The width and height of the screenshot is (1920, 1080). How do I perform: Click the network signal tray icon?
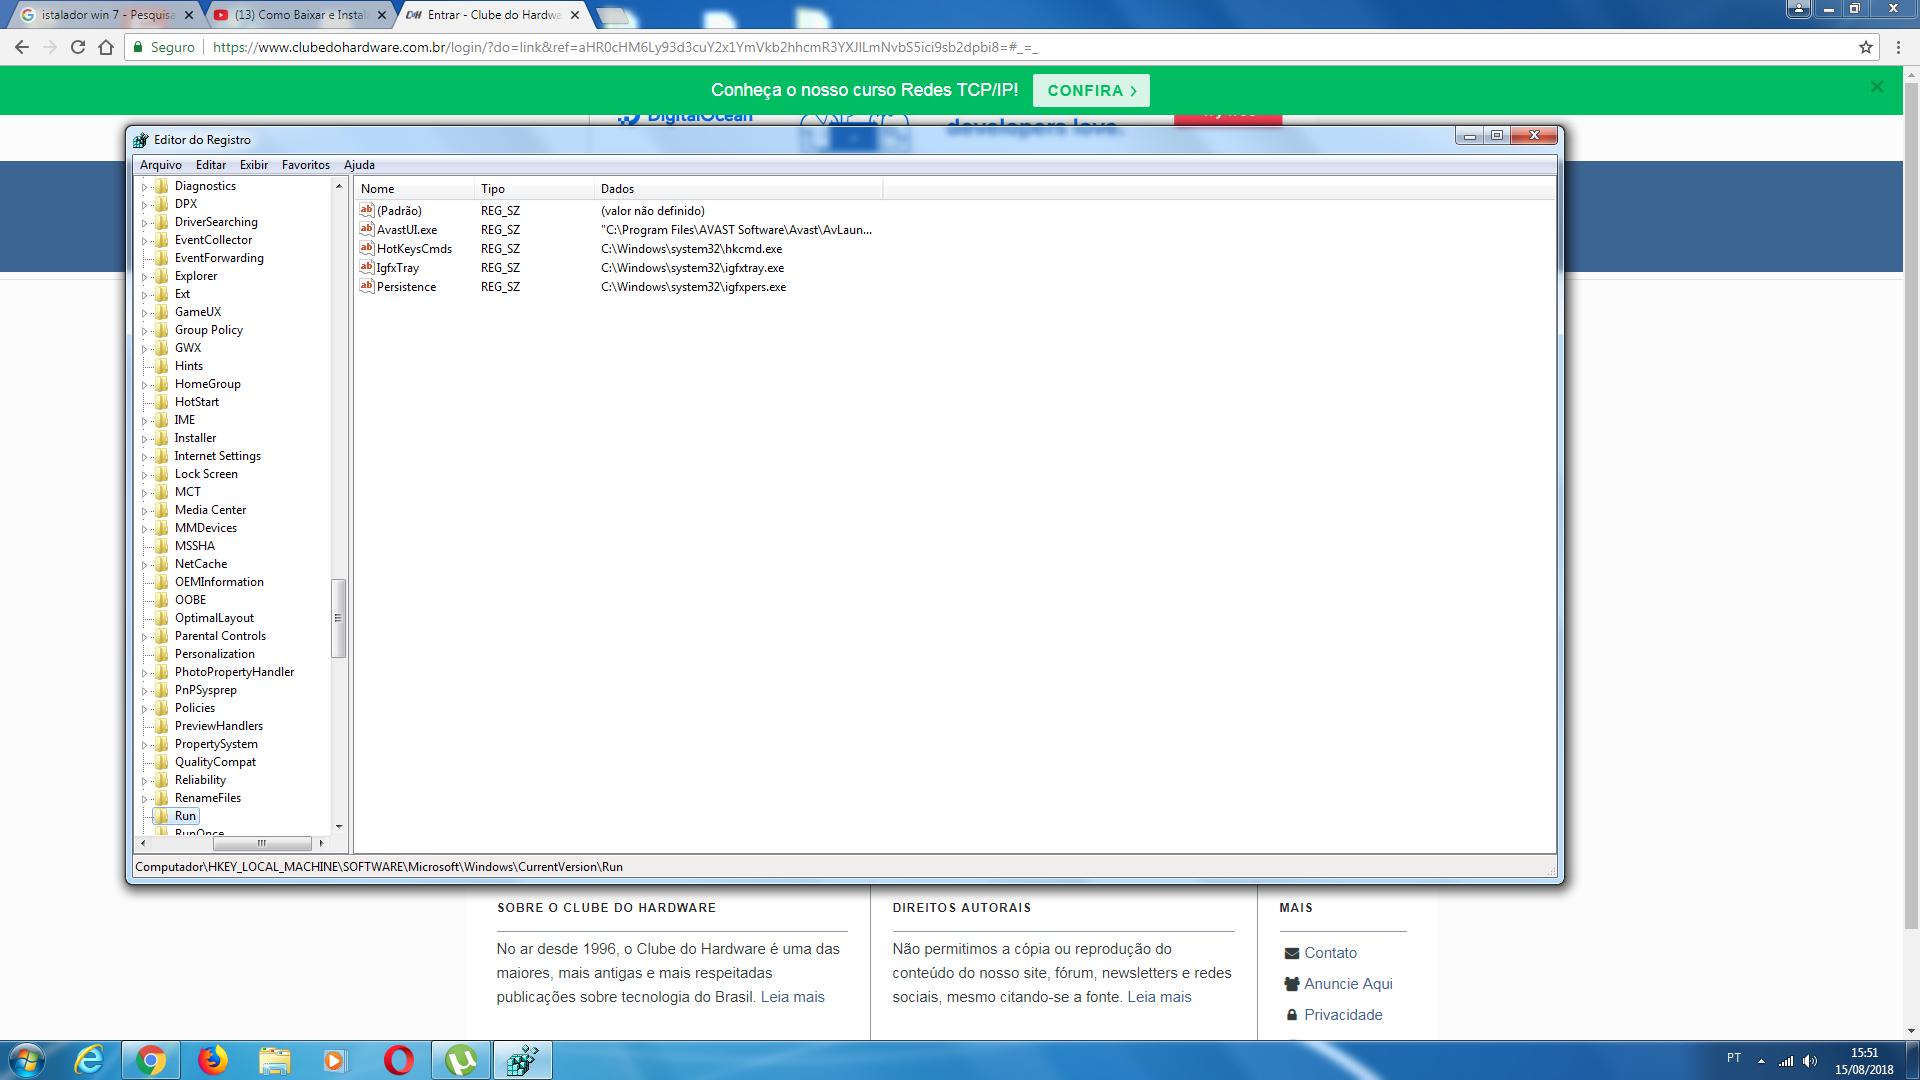[1786, 1061]
